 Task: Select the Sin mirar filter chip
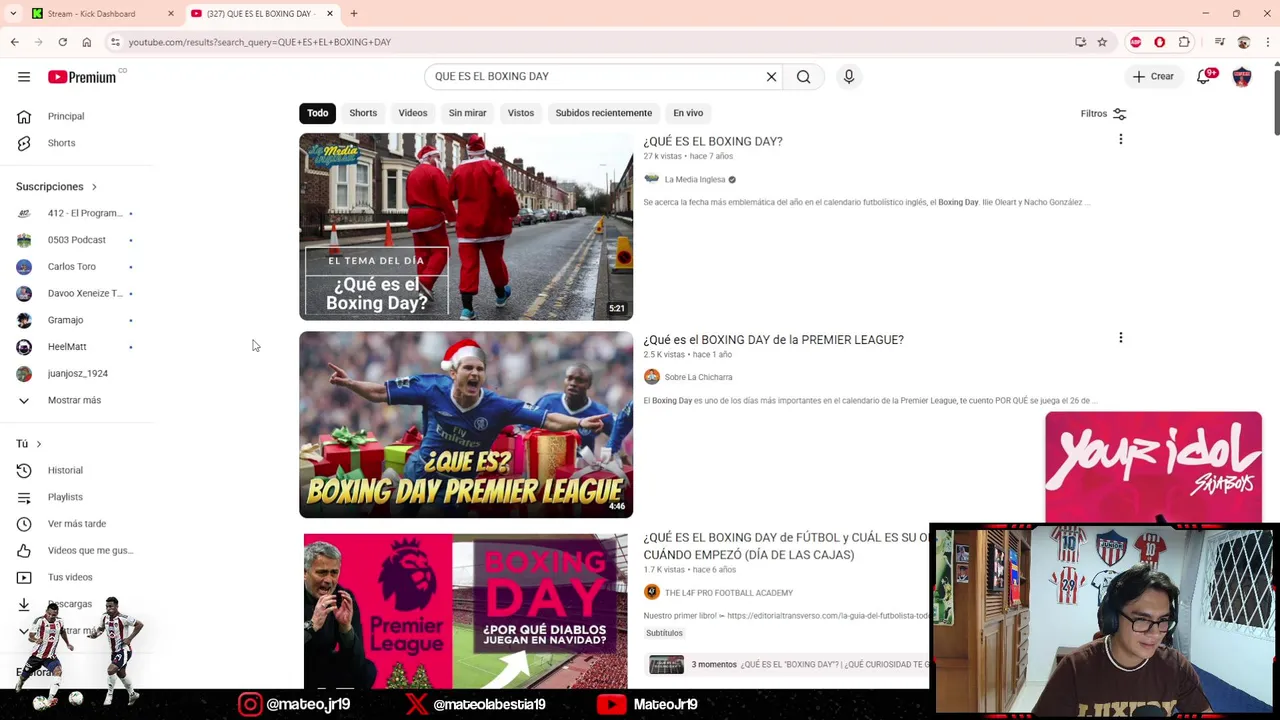click(467, 113)
